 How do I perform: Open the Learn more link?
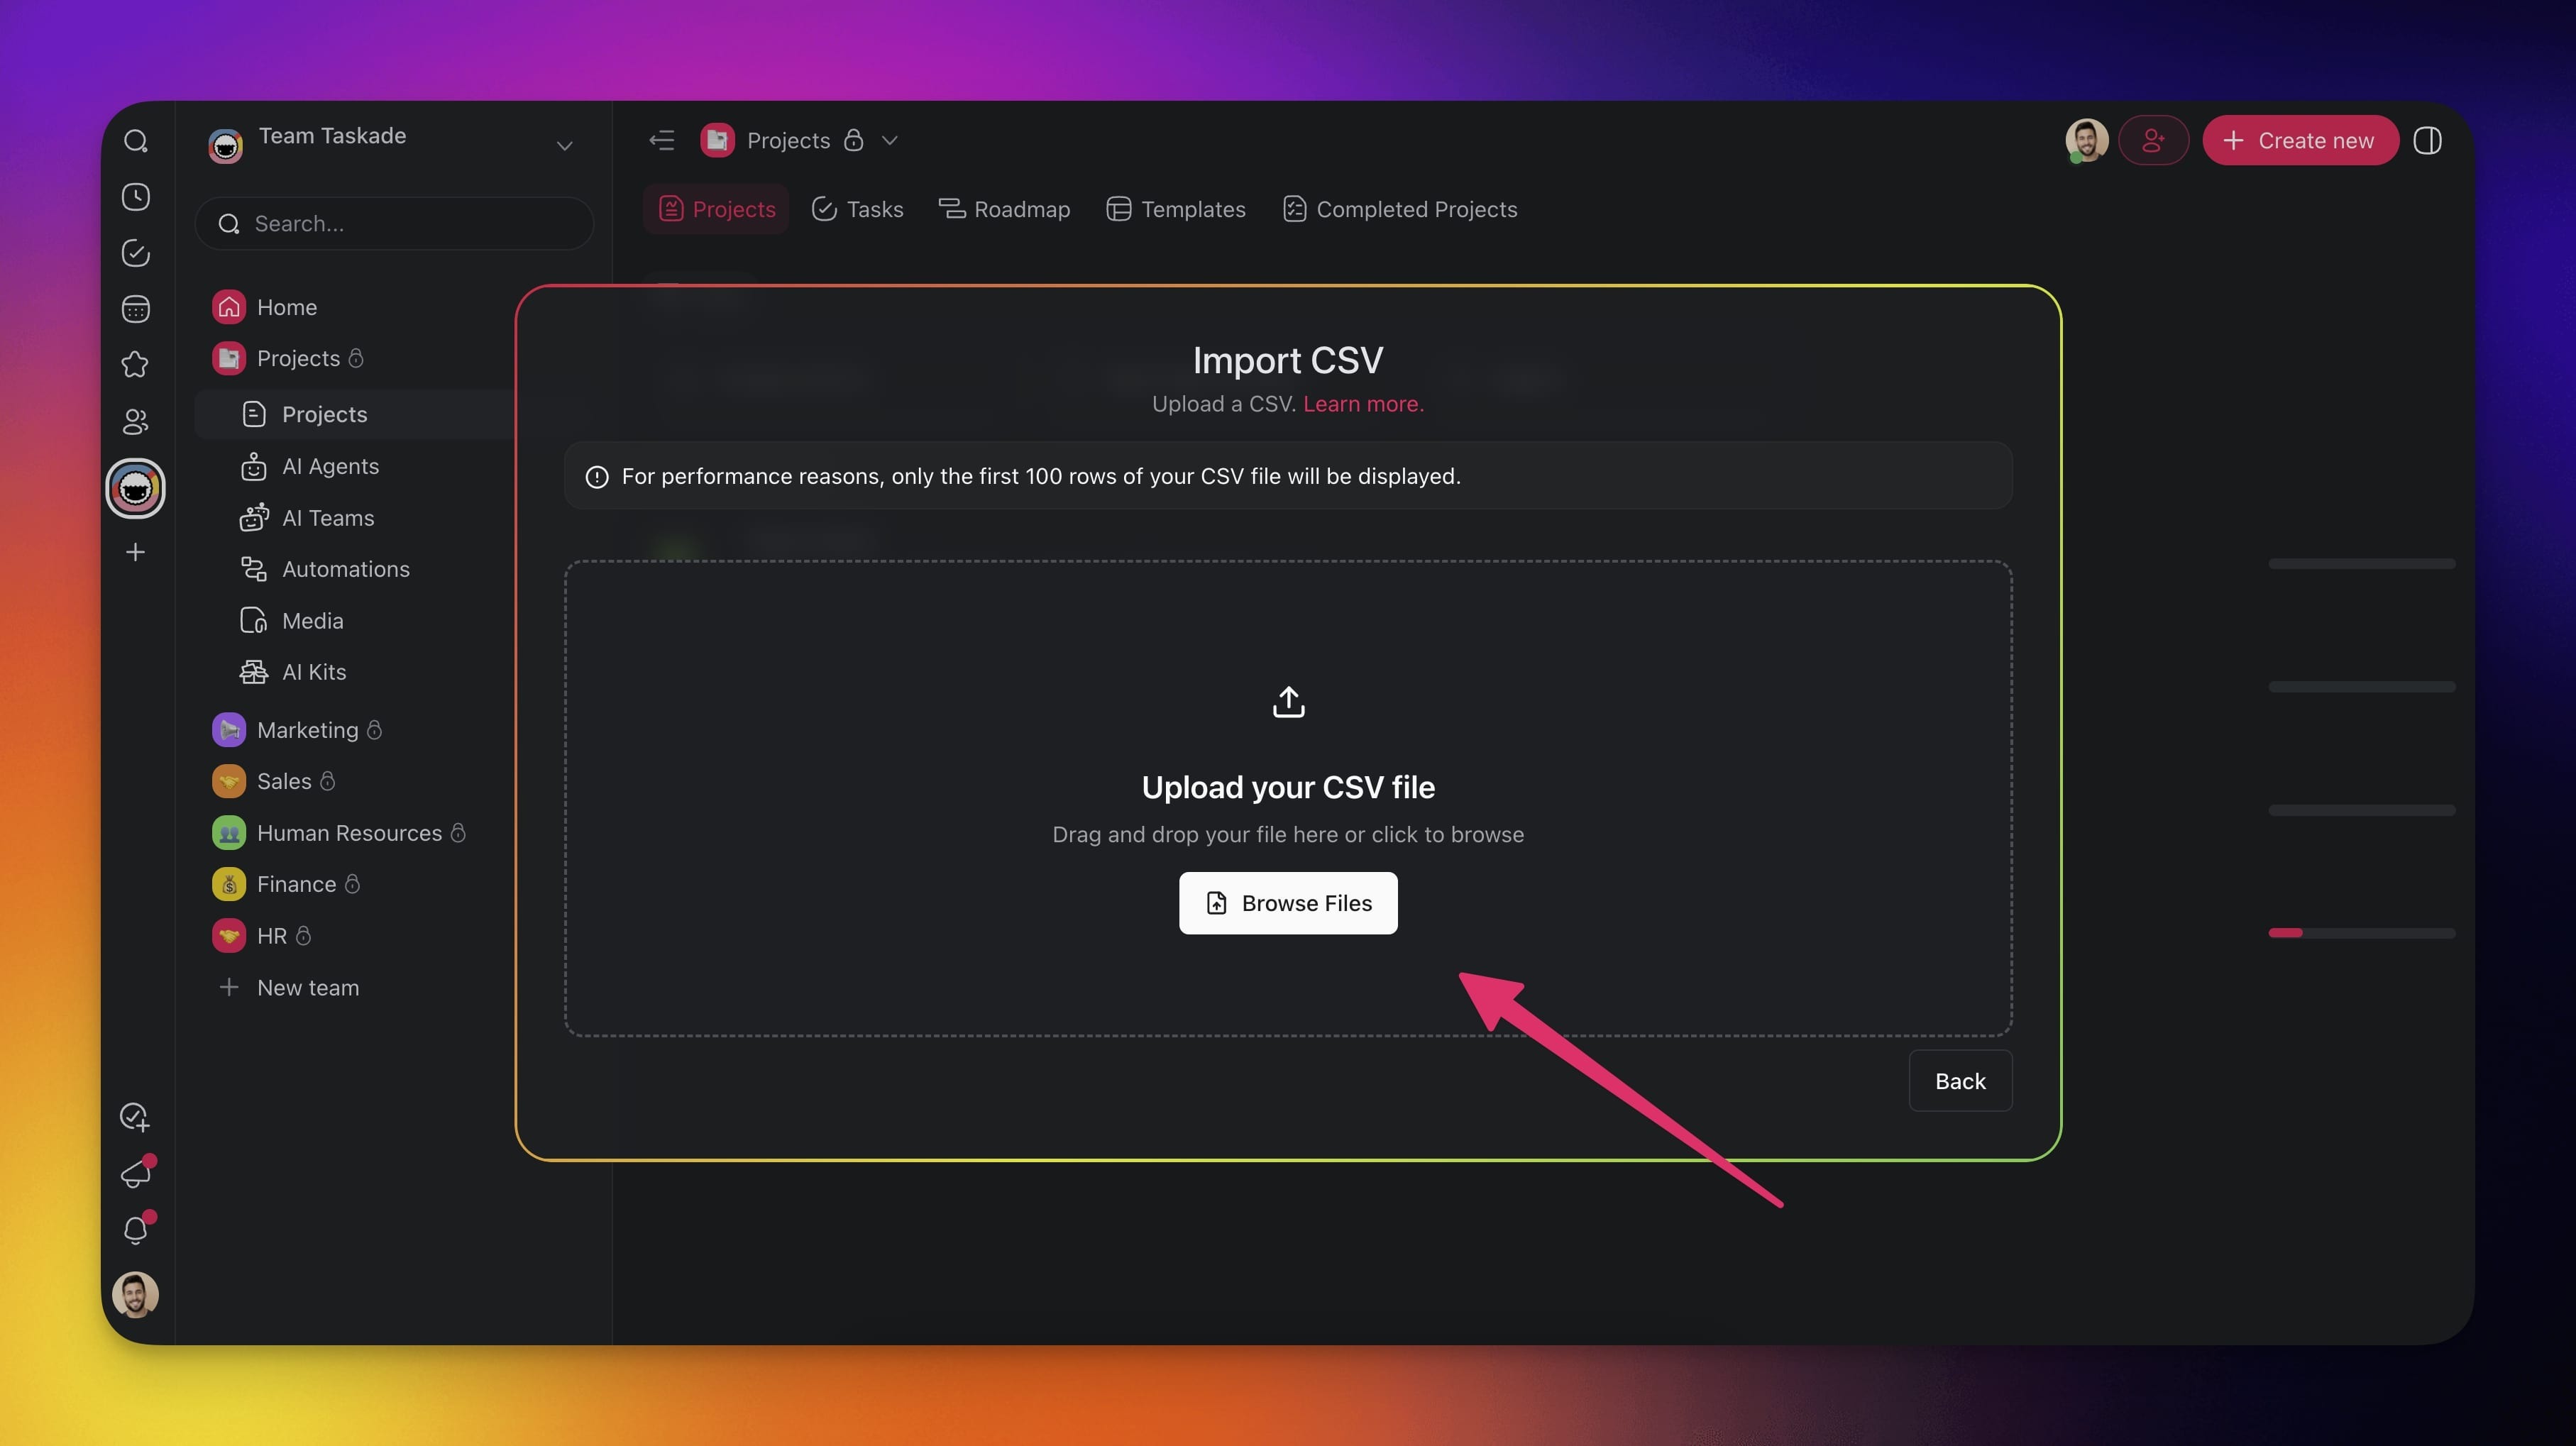(x=1363, y=404)
